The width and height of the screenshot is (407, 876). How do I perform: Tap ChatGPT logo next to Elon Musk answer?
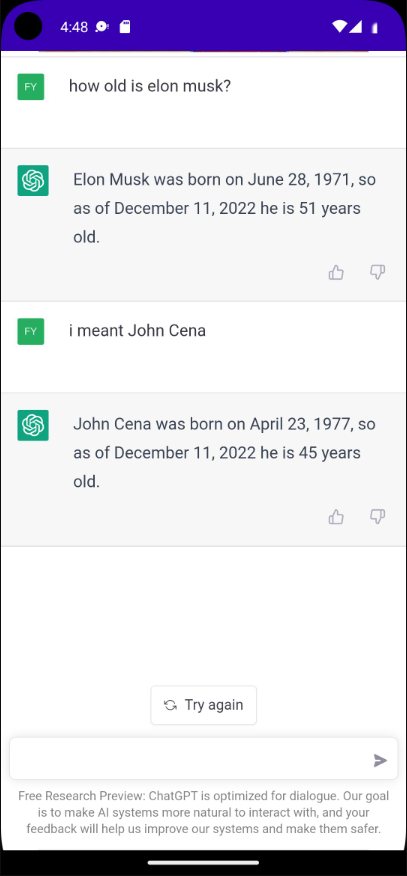click(x=33, y=180)
